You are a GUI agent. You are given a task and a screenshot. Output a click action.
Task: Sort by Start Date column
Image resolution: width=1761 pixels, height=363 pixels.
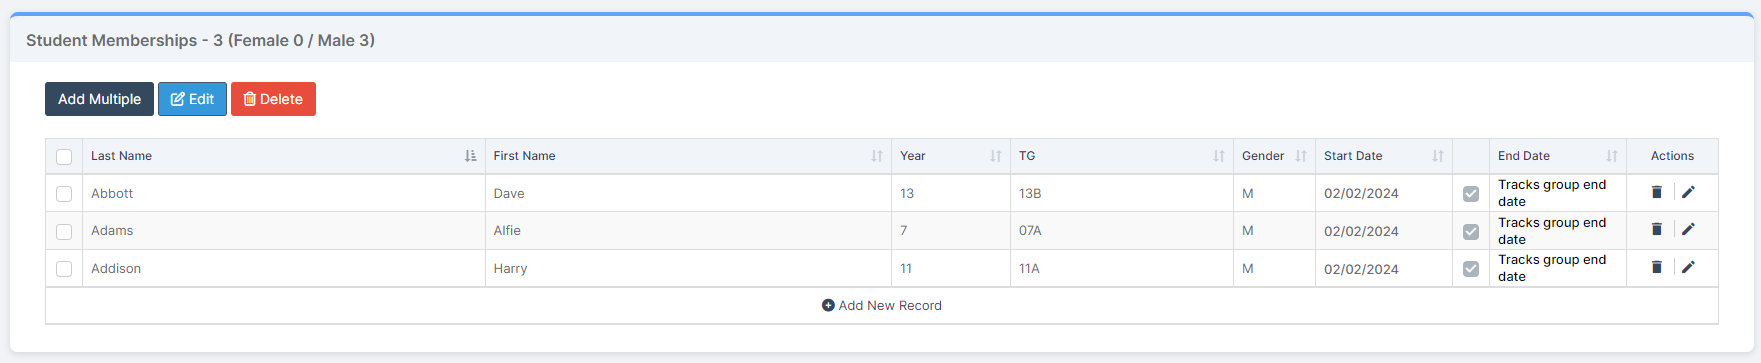1438,156
